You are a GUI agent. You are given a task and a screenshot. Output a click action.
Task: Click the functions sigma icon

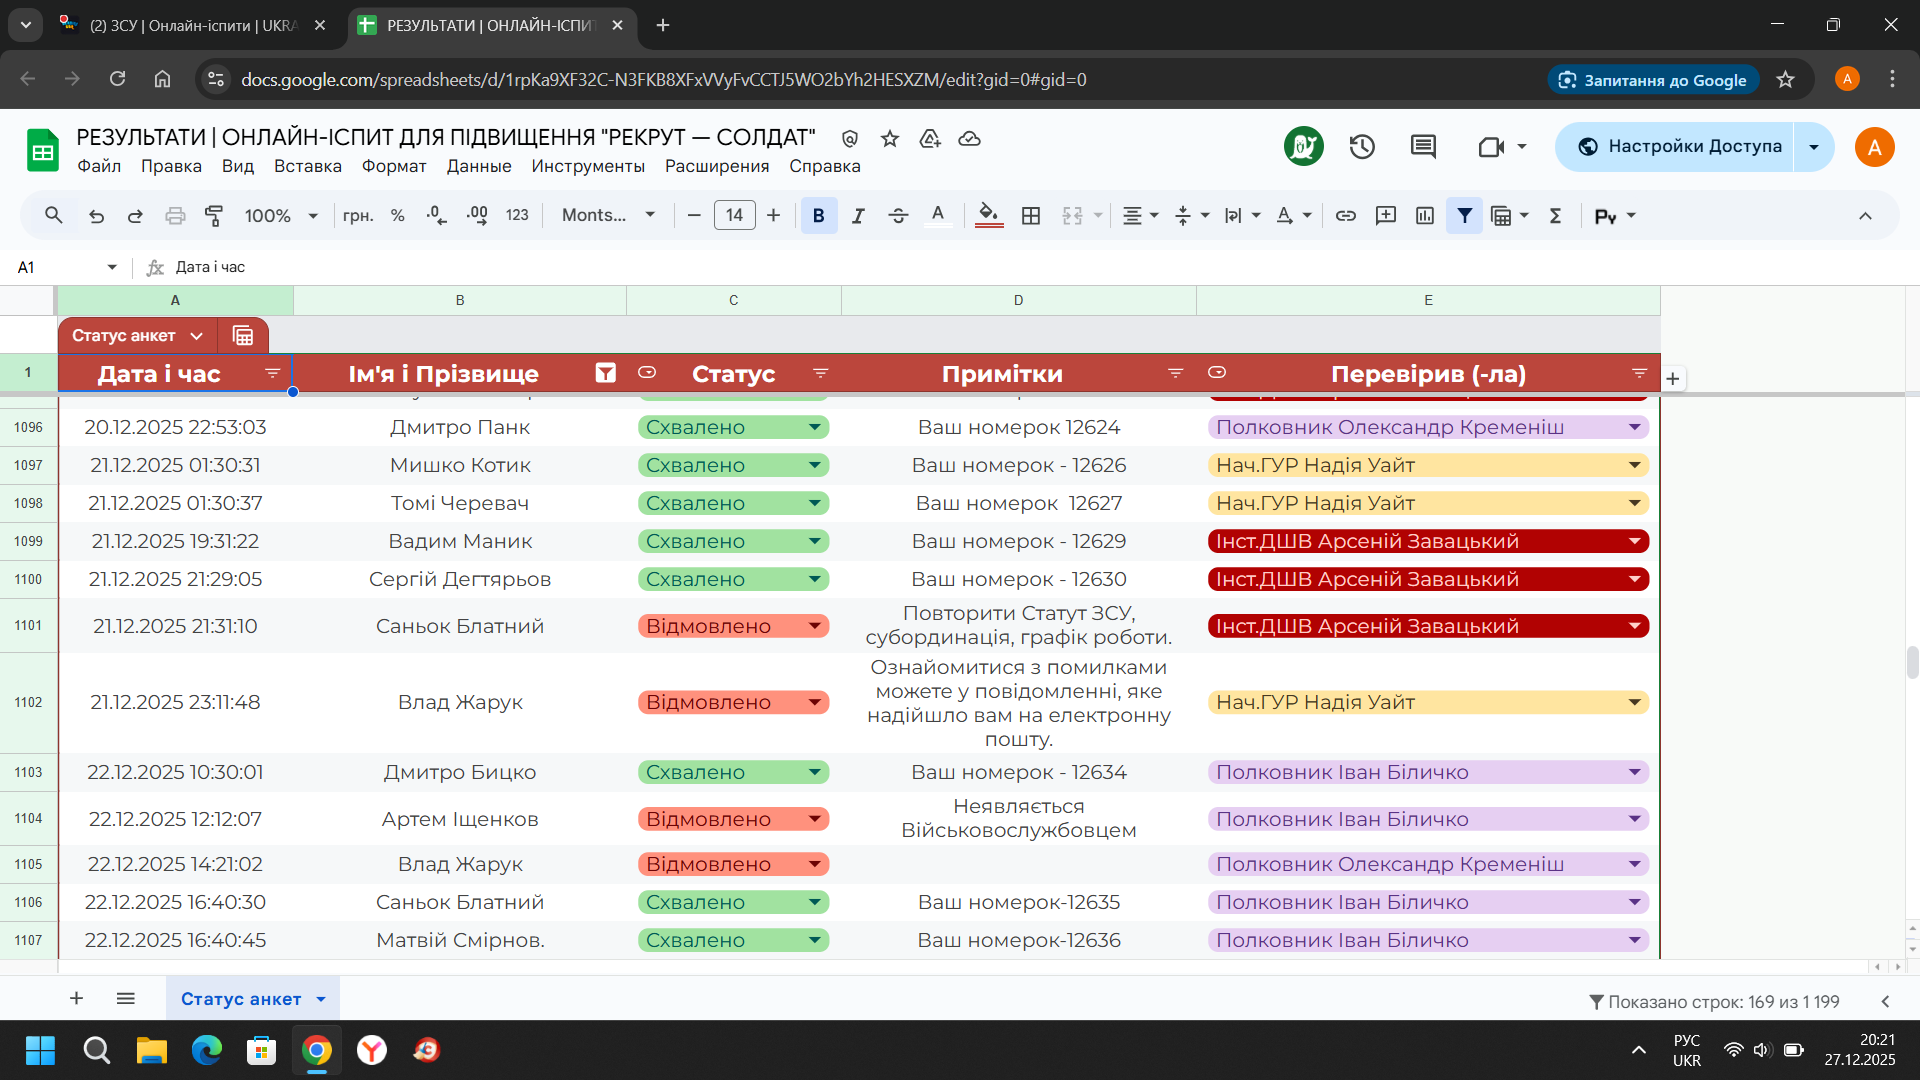click(1555, 215)
